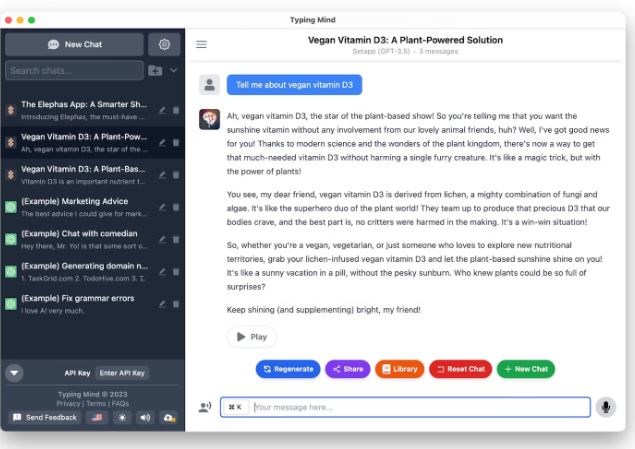This screenshot has height=449, width=635.
Task: Click the green New Chat button
Action: [526, 369]
